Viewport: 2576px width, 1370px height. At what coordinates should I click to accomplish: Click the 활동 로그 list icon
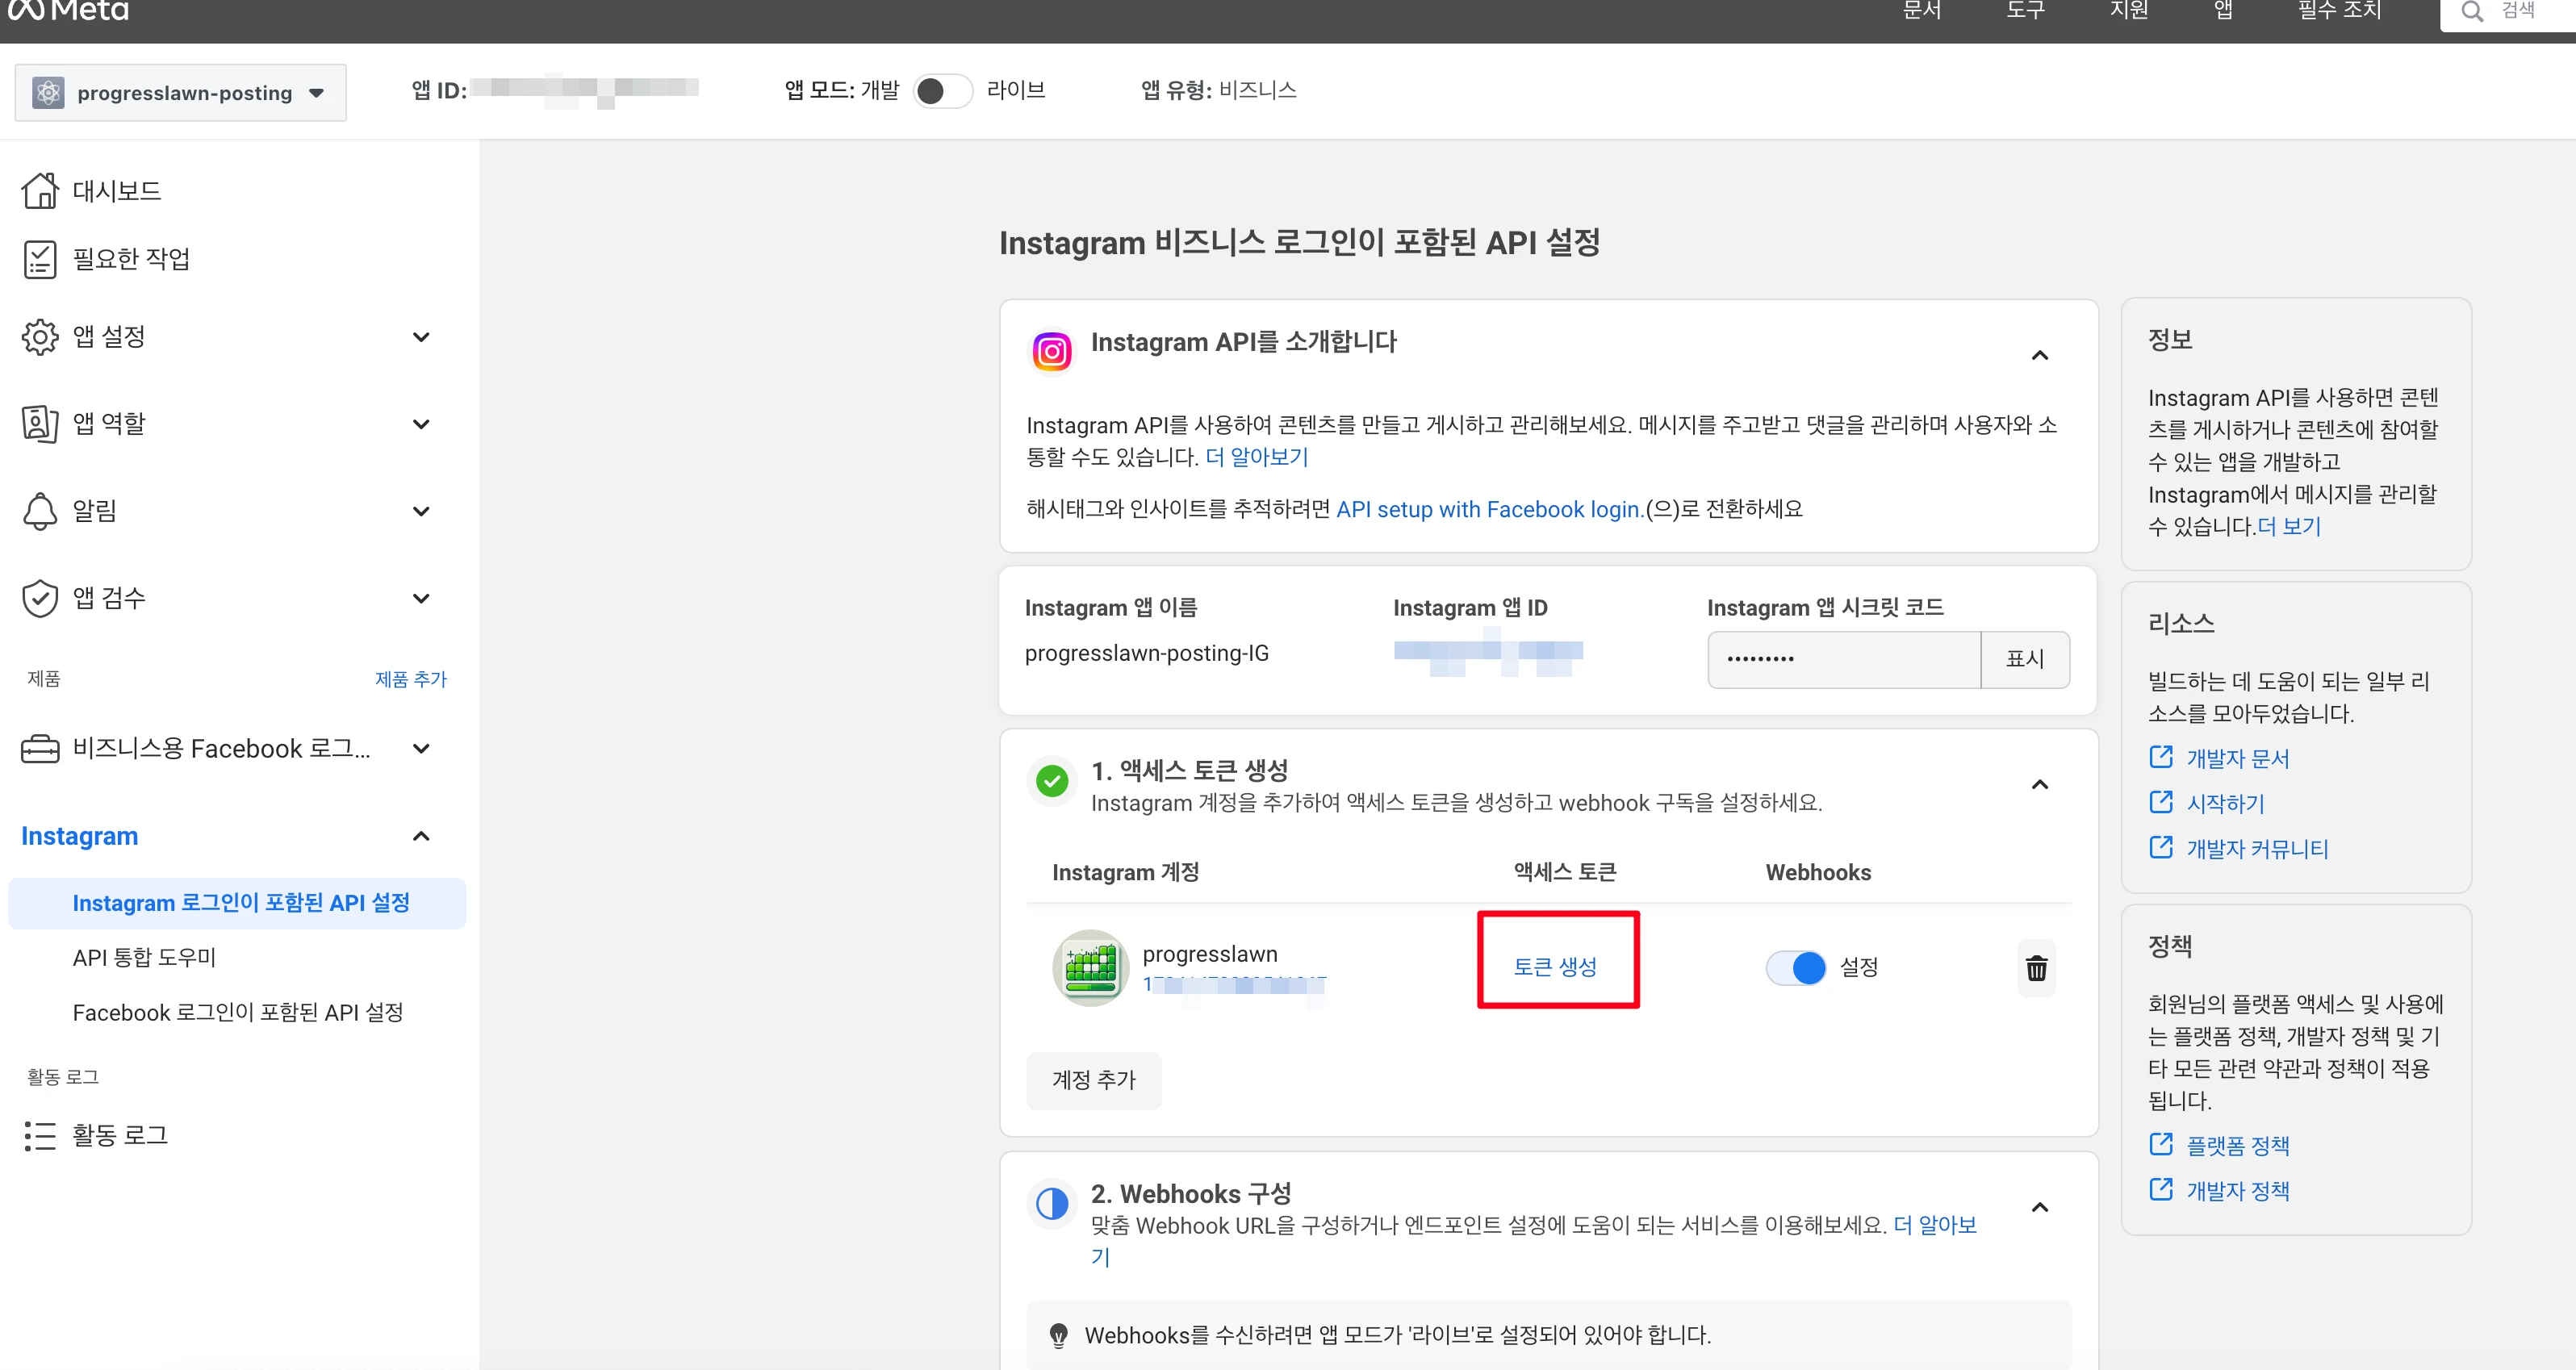pos(40,1136)
